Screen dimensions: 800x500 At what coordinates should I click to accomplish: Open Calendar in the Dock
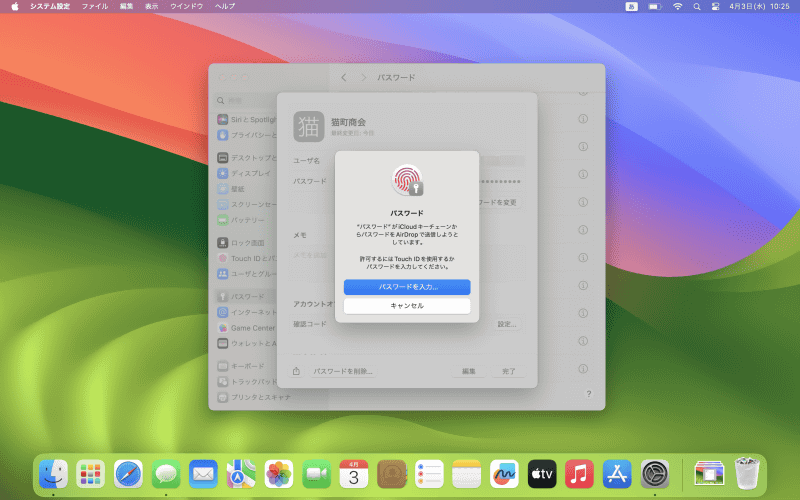pyautogui.click(x=354, y=474)
